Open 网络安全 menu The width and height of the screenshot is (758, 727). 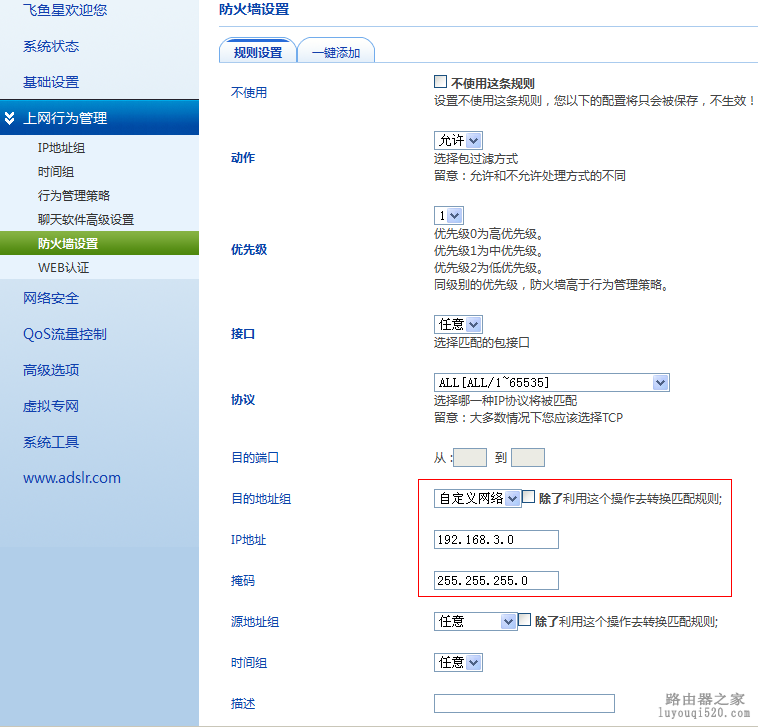[51, 298]
